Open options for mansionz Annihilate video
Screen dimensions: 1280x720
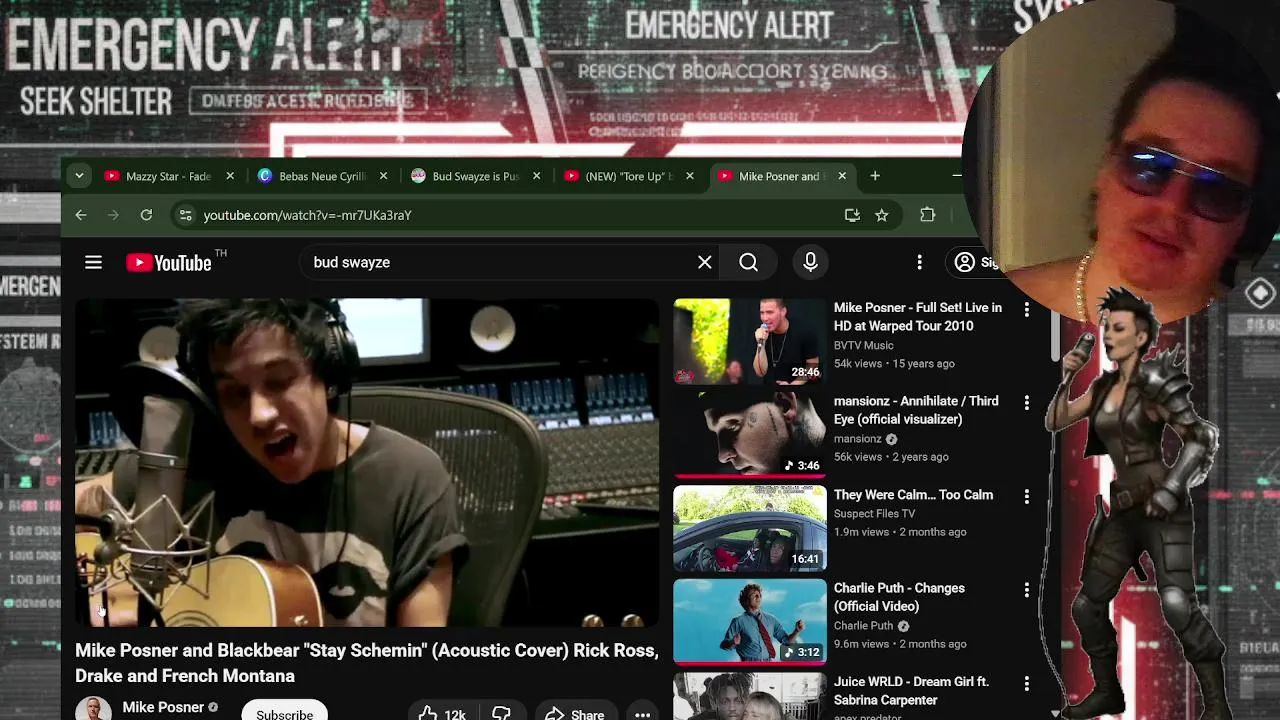[x=1026, y=403]
